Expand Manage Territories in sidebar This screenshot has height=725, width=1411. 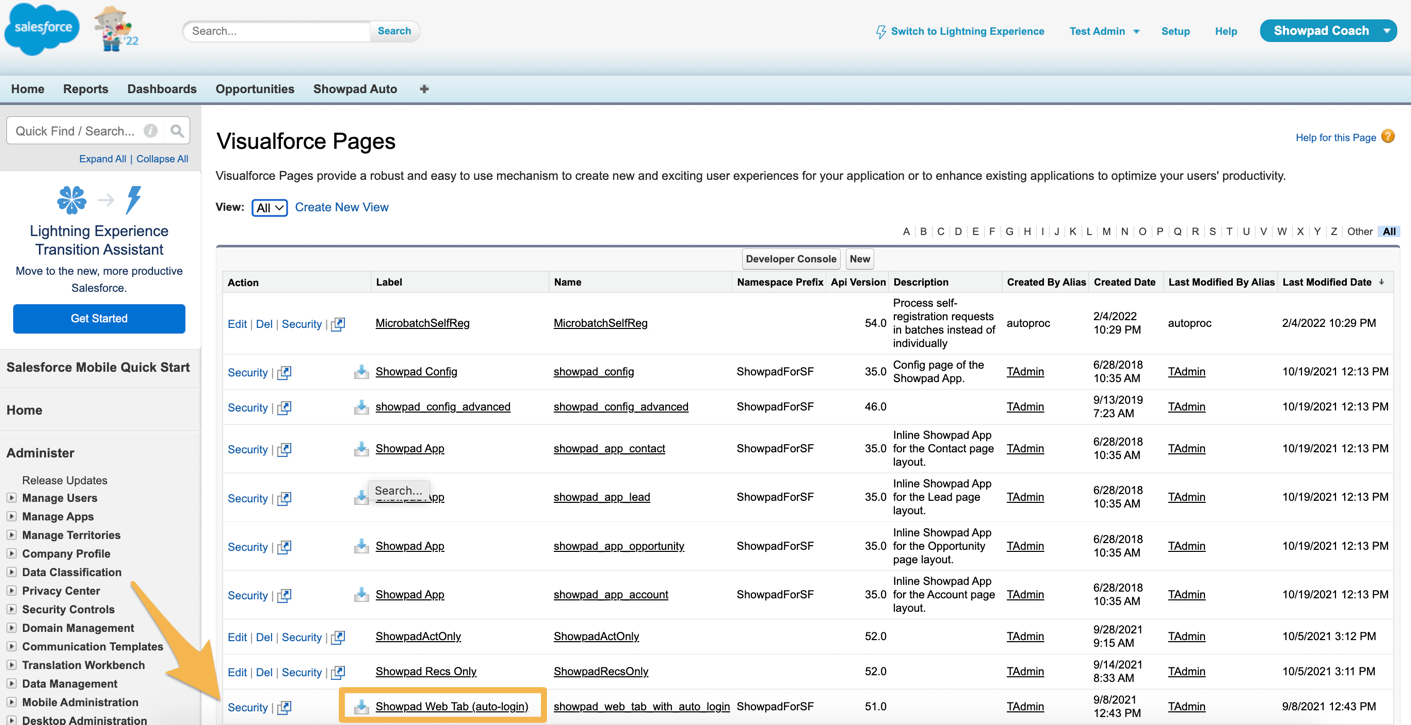point(11,535)
